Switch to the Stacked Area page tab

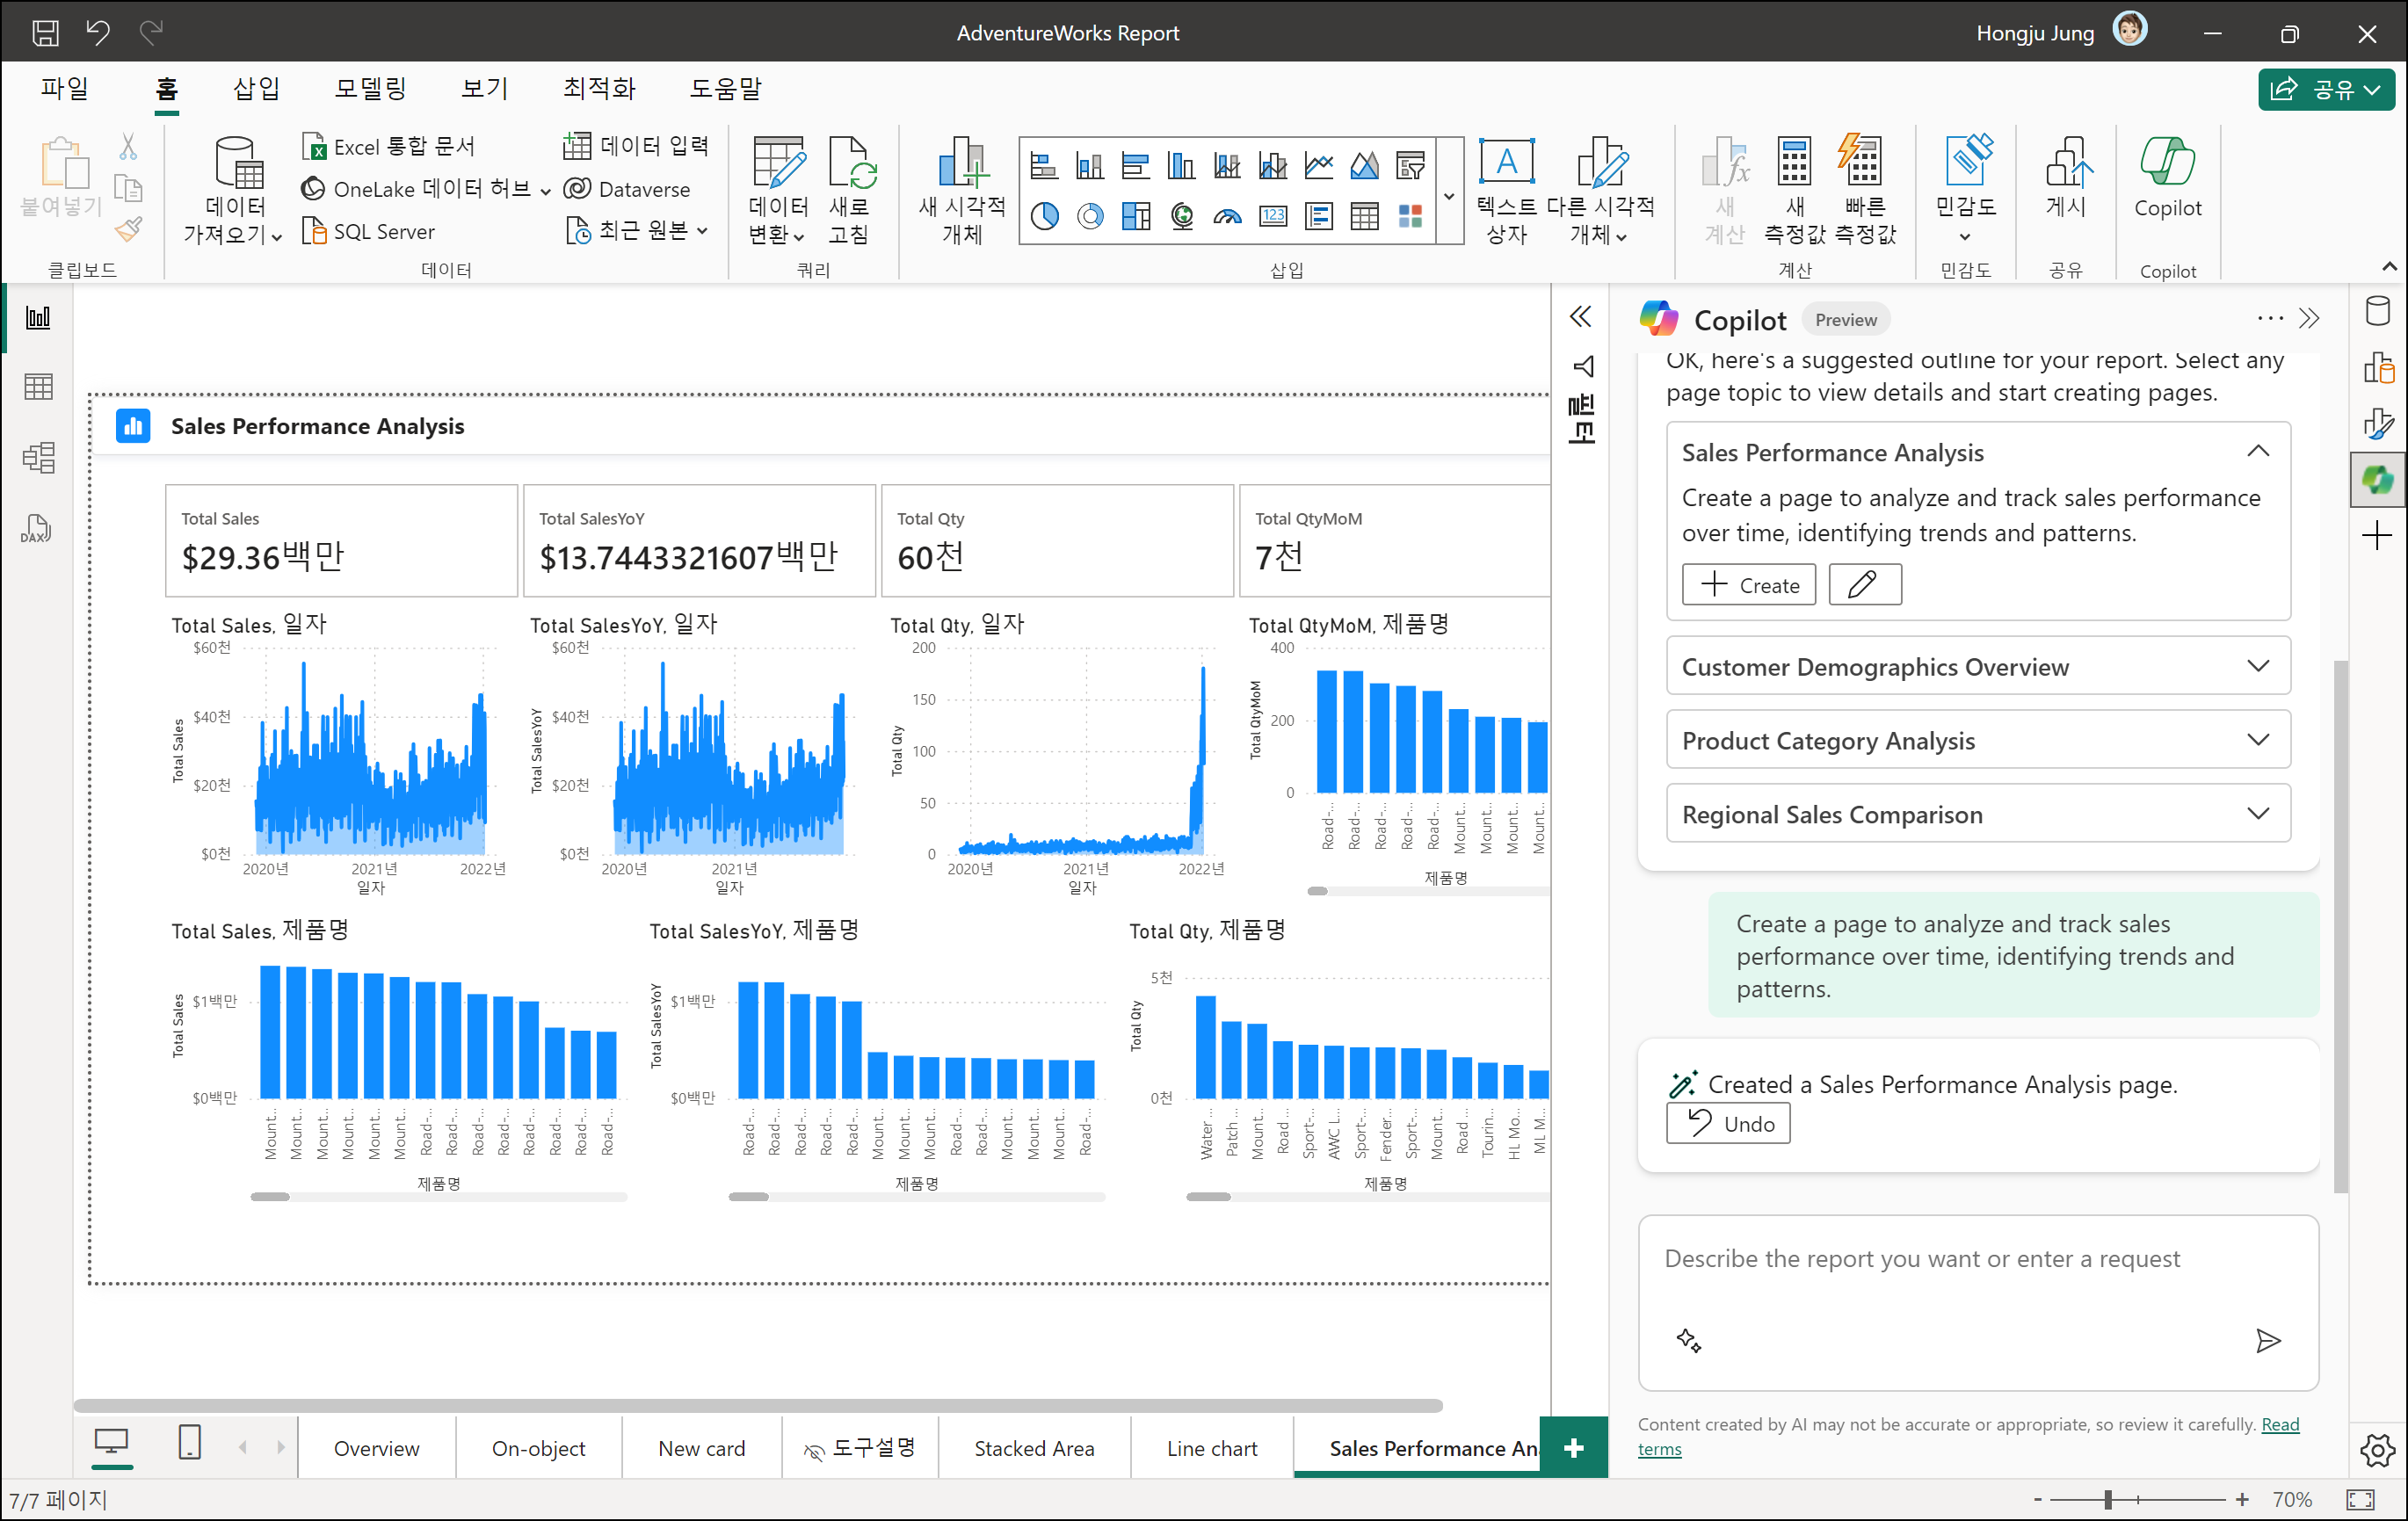tap(1034, 1448)
